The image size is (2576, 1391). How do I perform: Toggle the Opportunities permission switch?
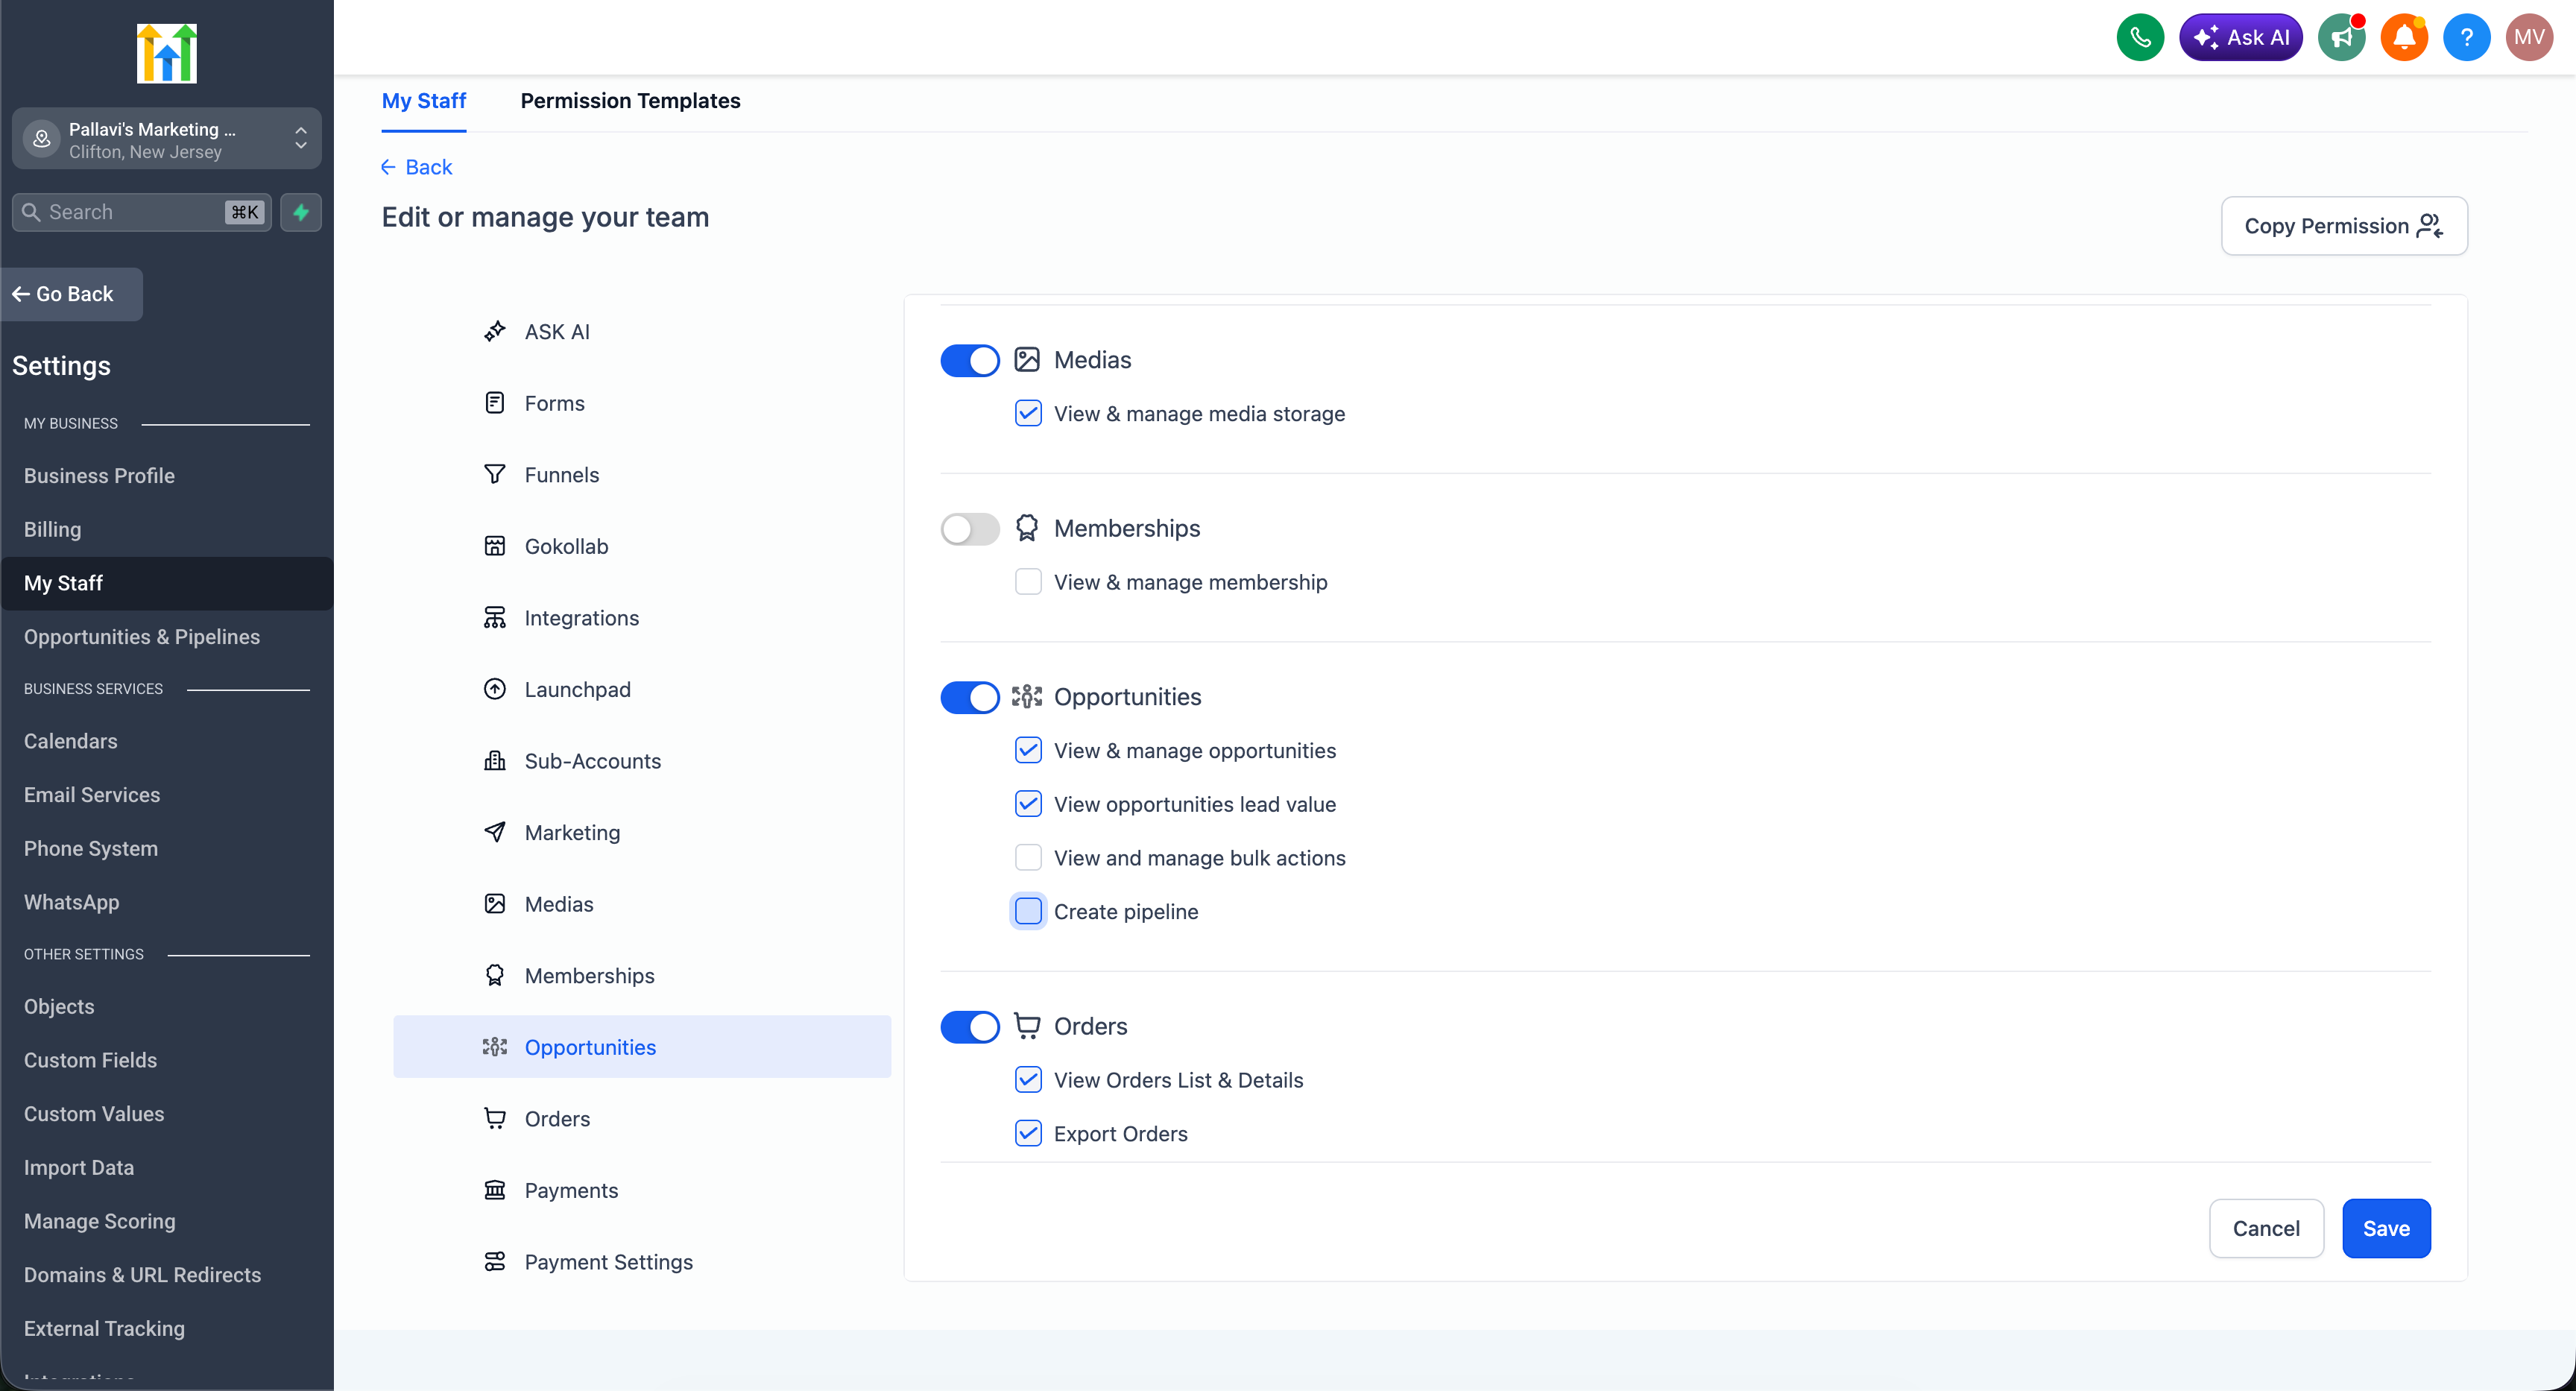(x=970, y=697)
